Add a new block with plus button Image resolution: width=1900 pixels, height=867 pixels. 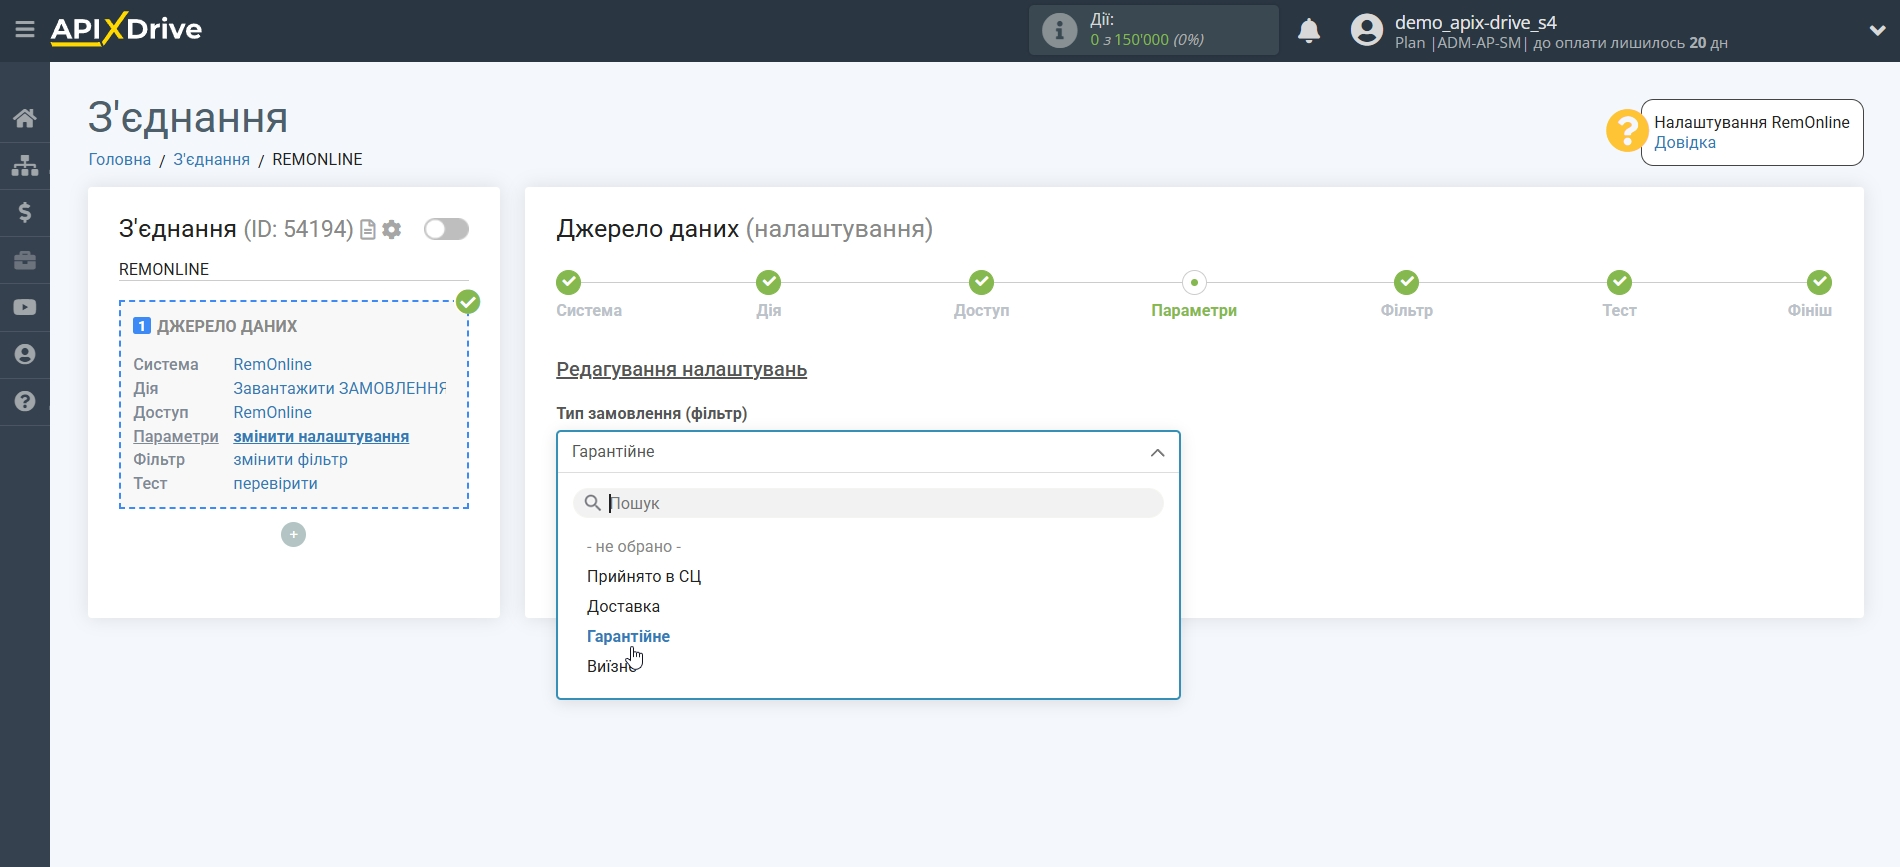293,535
